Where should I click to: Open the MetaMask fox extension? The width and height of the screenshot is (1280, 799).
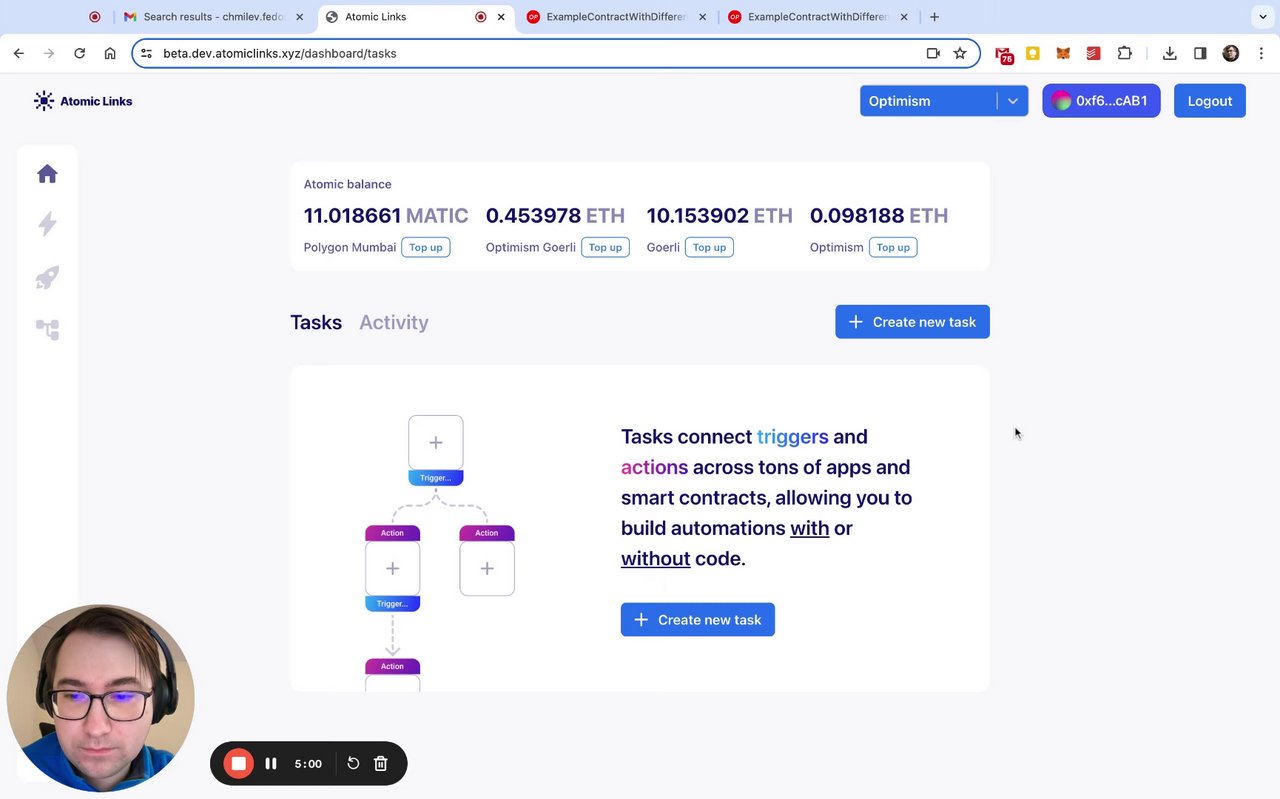[1063, 53]
